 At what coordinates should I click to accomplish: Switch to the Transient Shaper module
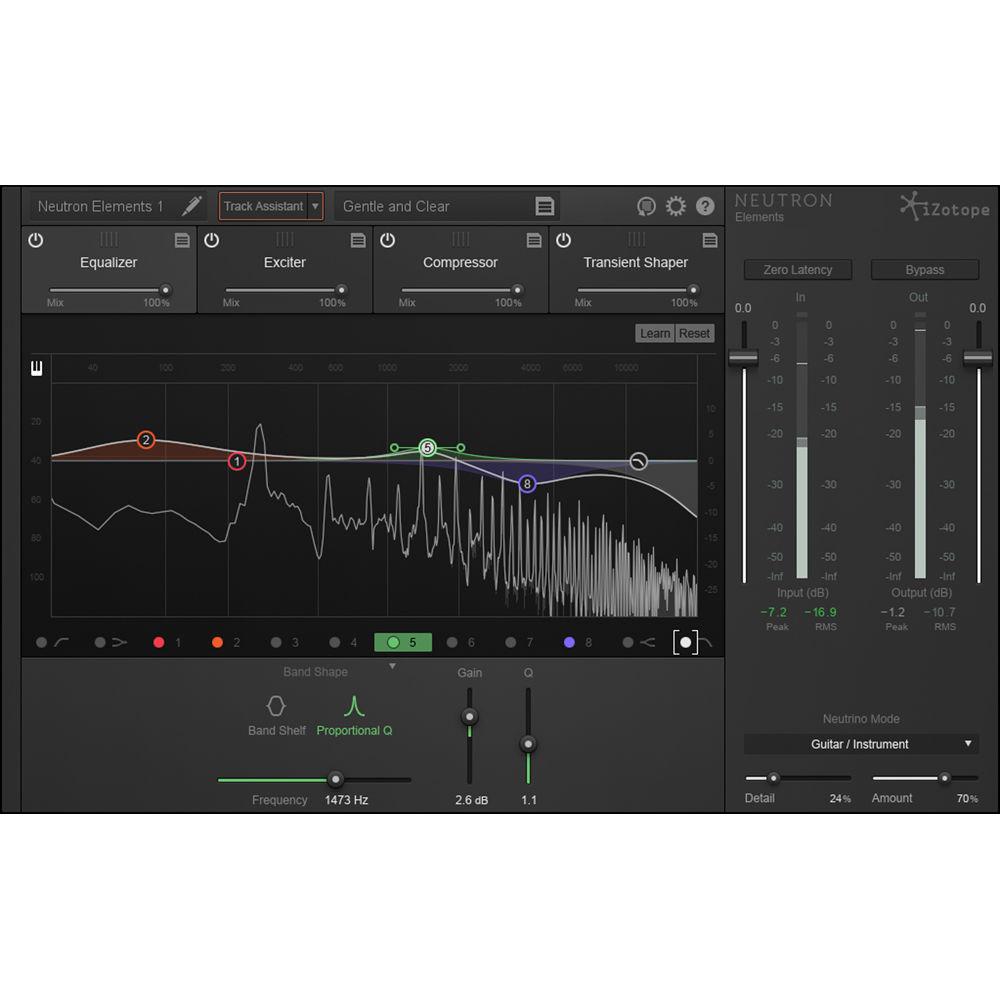pos(636,262)
